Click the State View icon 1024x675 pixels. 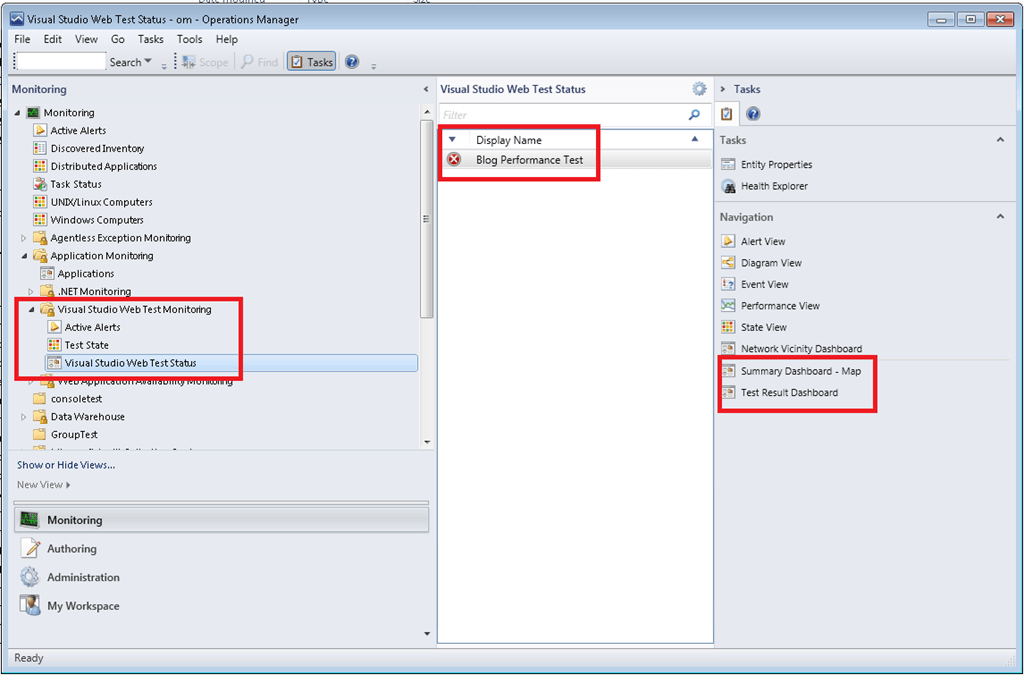click(x=728, y=327)
